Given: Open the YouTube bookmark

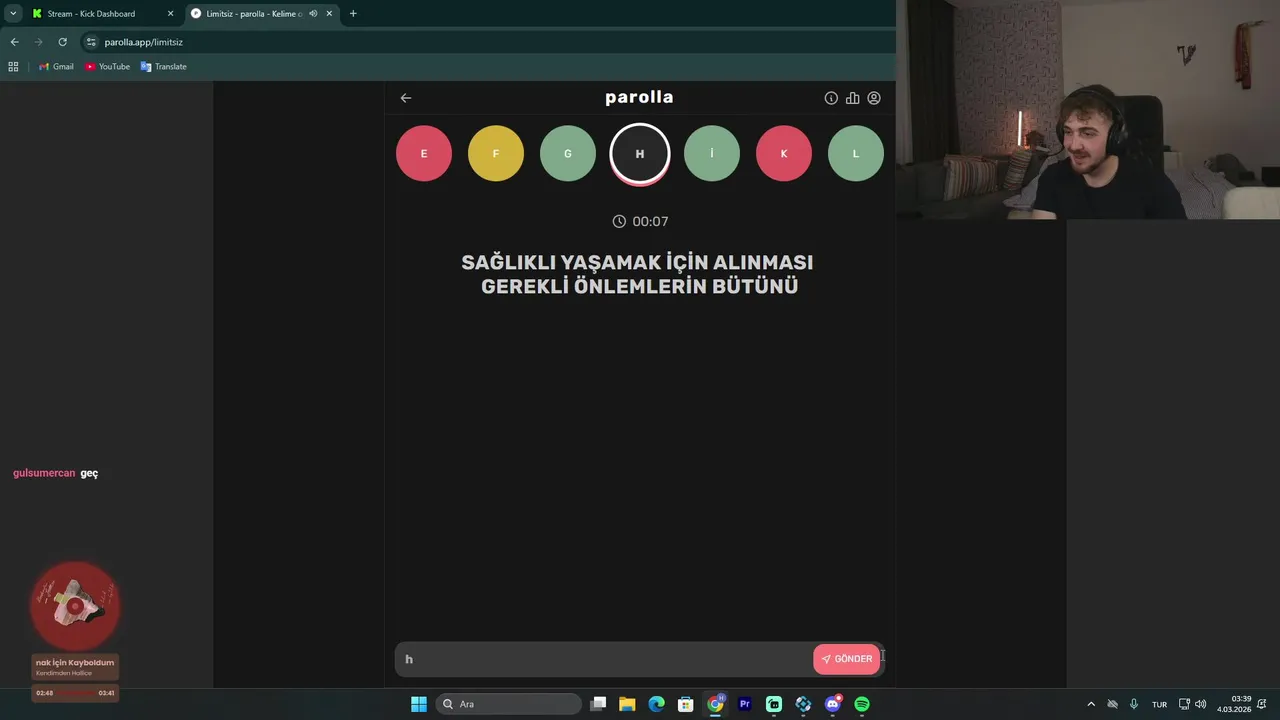Looking at the screenshot, I should click(107, 67).
